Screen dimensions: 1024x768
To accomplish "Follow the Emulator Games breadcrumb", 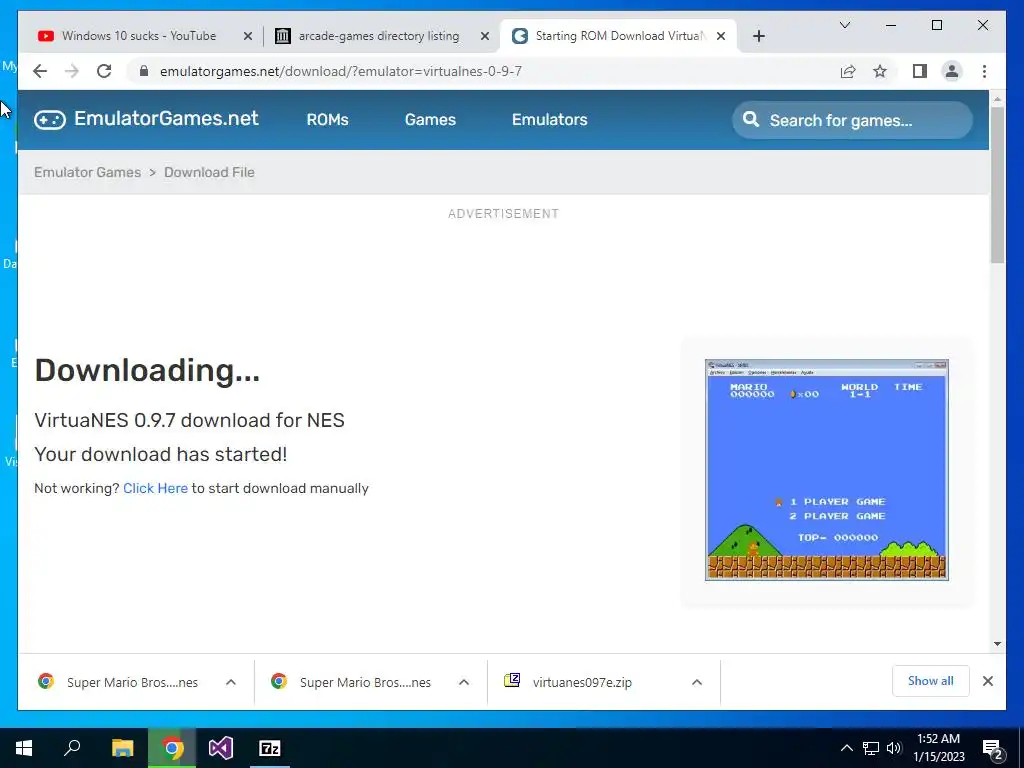I will click(x=88, y=172).
